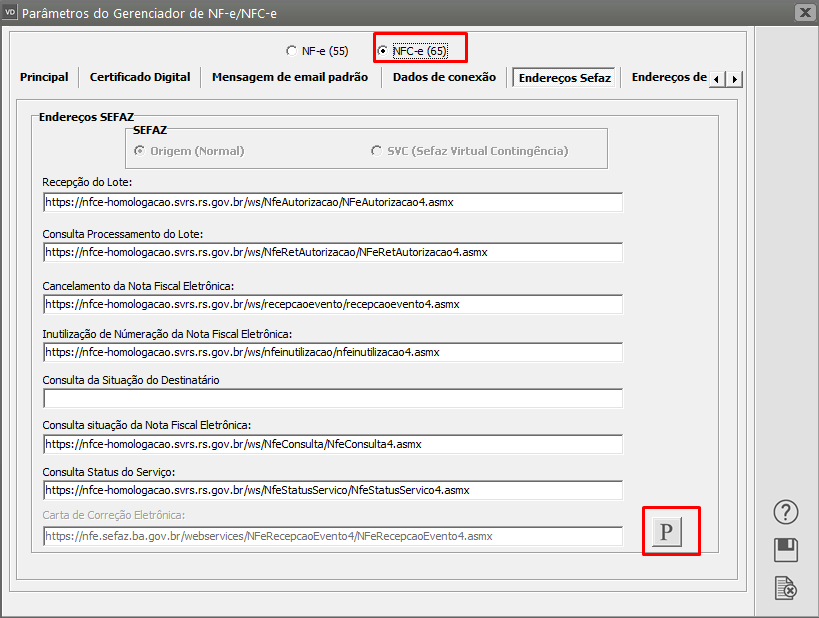Screen dimensions: 819x618
Task: Click the VD application icon in title bar
Action: click(x=10, y=11)
